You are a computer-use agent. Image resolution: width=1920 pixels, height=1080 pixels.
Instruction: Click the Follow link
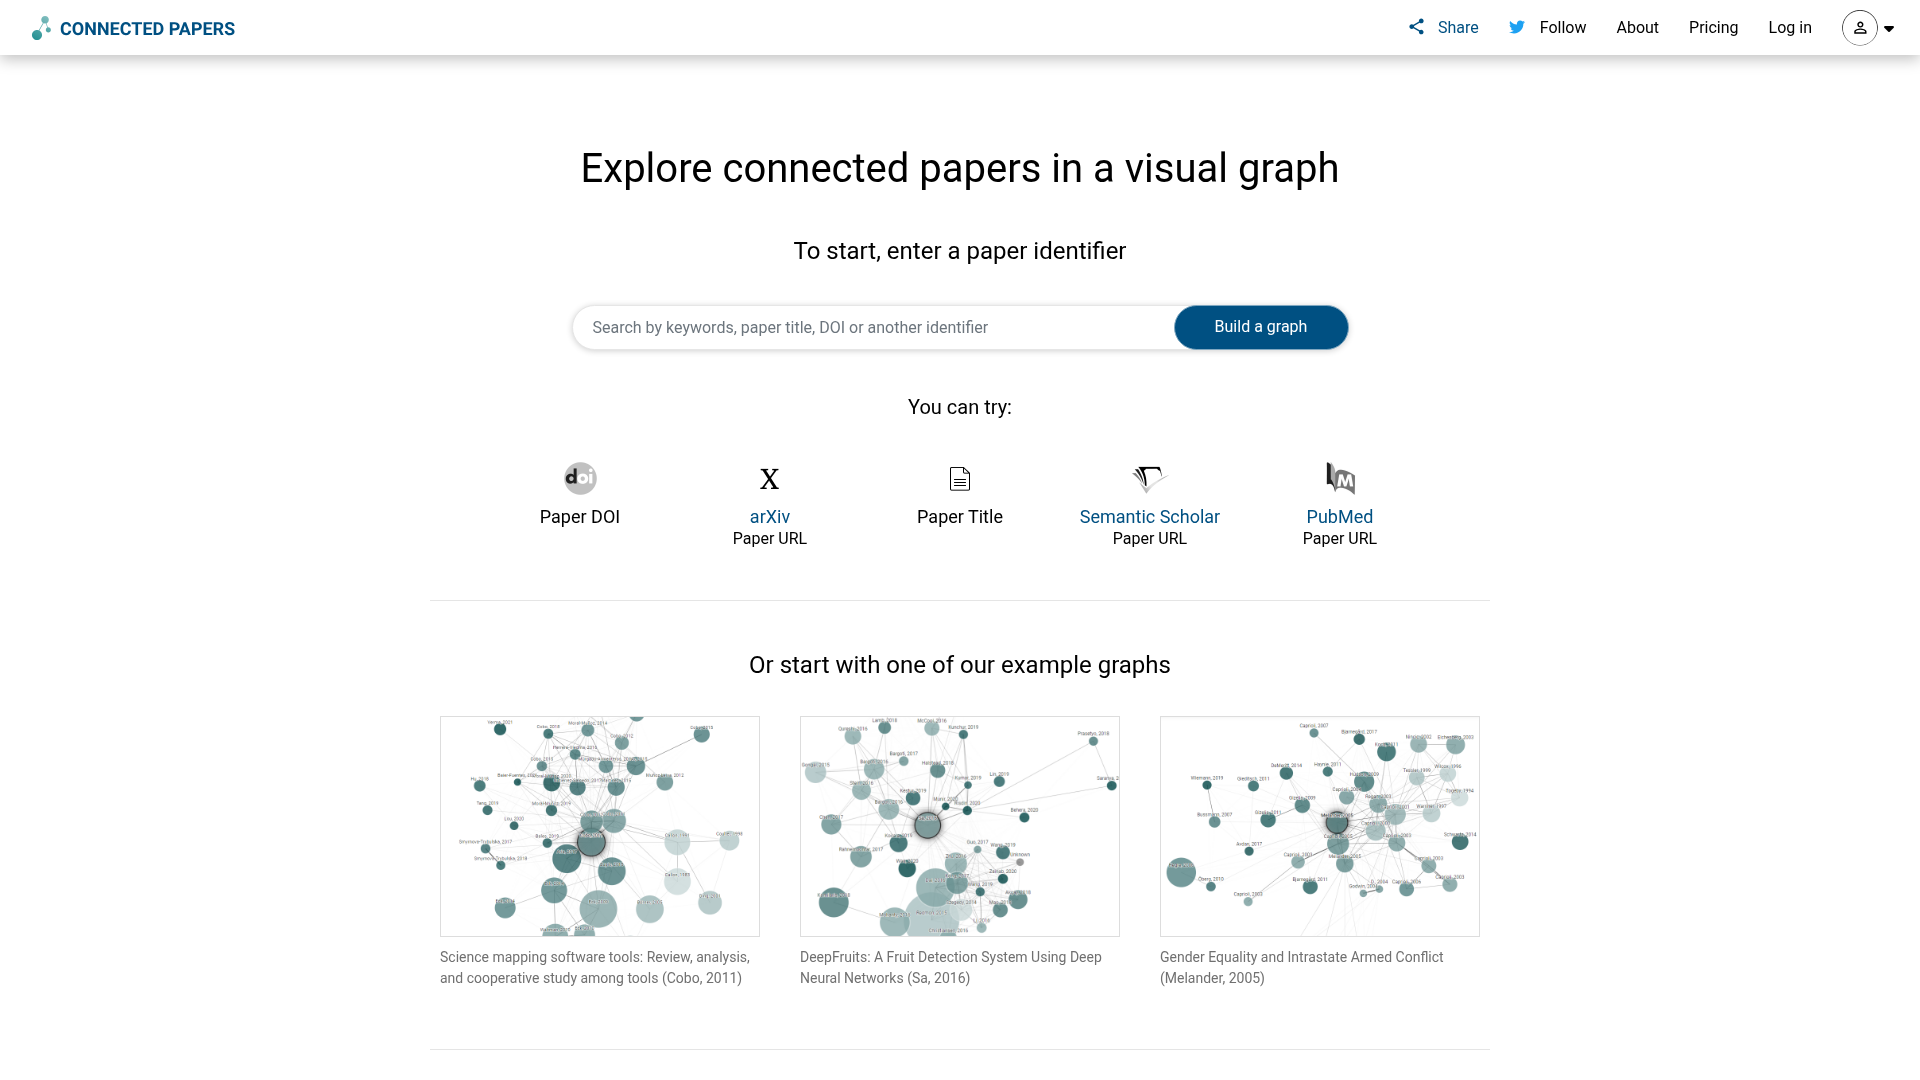point(1562,27)
